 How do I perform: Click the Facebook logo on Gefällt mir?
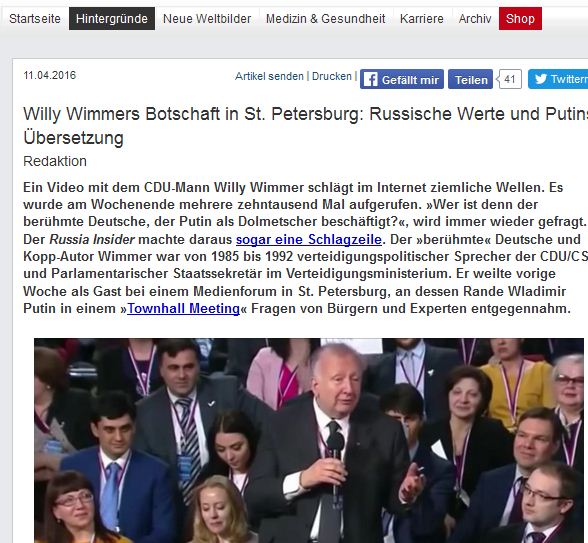(x=370, y=80)
